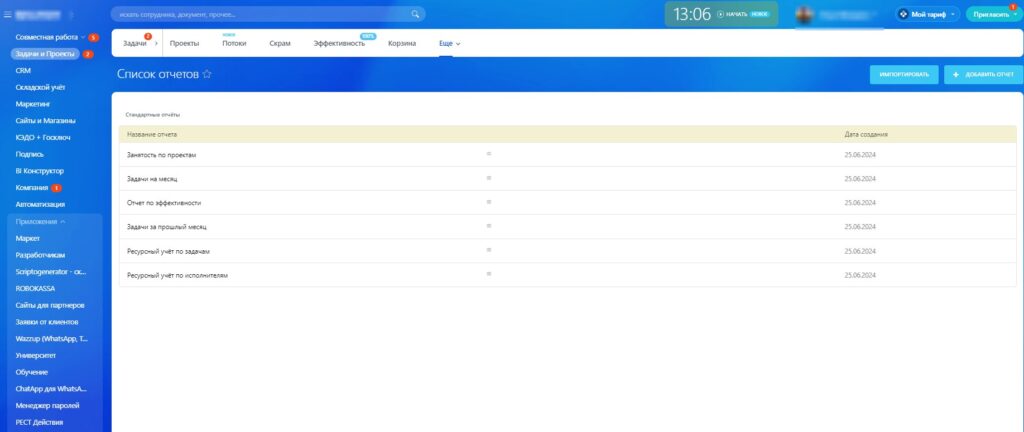Switch to the Проекты tab
Screen dimensions: 1024x432
pos(184,44)
